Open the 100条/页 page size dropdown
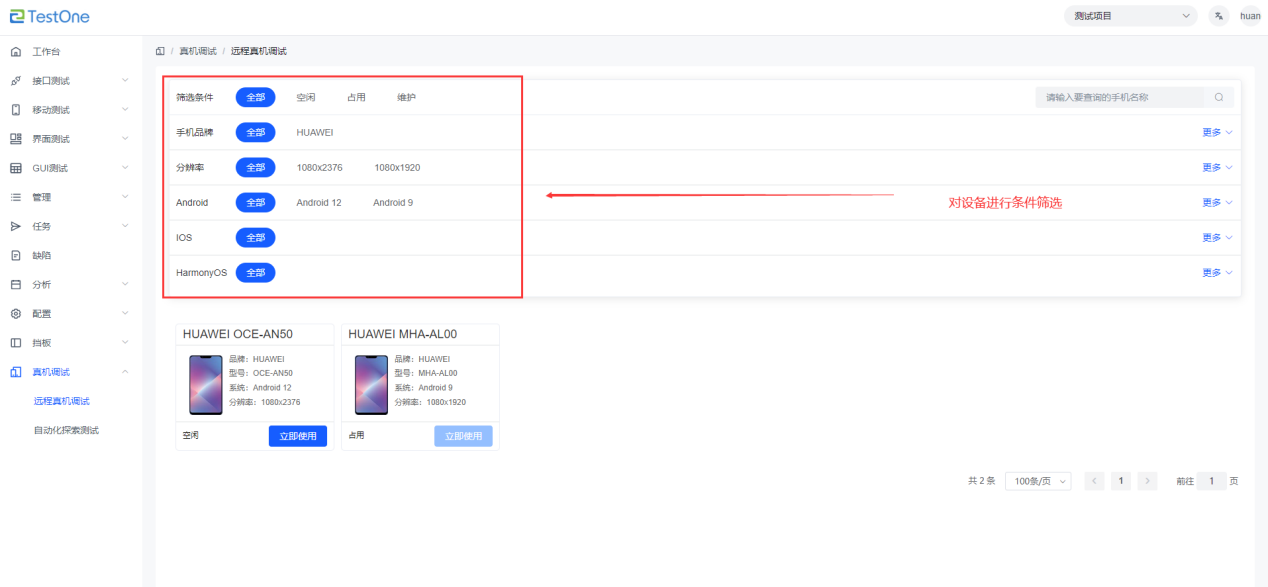Viewport: 1268px width, 587px height. coord(1037,481)
